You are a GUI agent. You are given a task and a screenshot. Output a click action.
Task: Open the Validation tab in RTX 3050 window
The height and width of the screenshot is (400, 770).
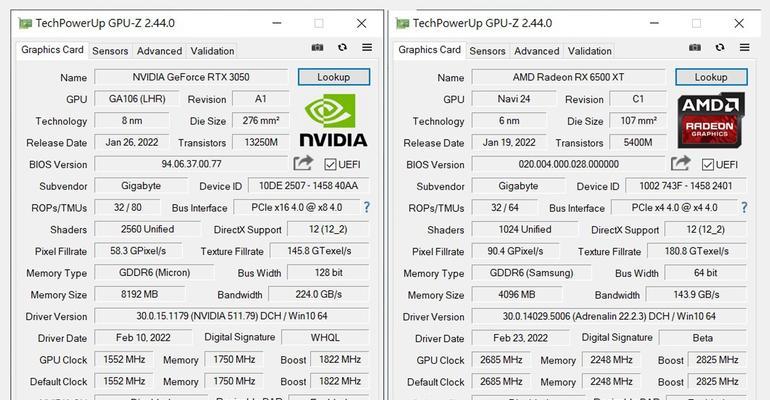click(212, 51)
